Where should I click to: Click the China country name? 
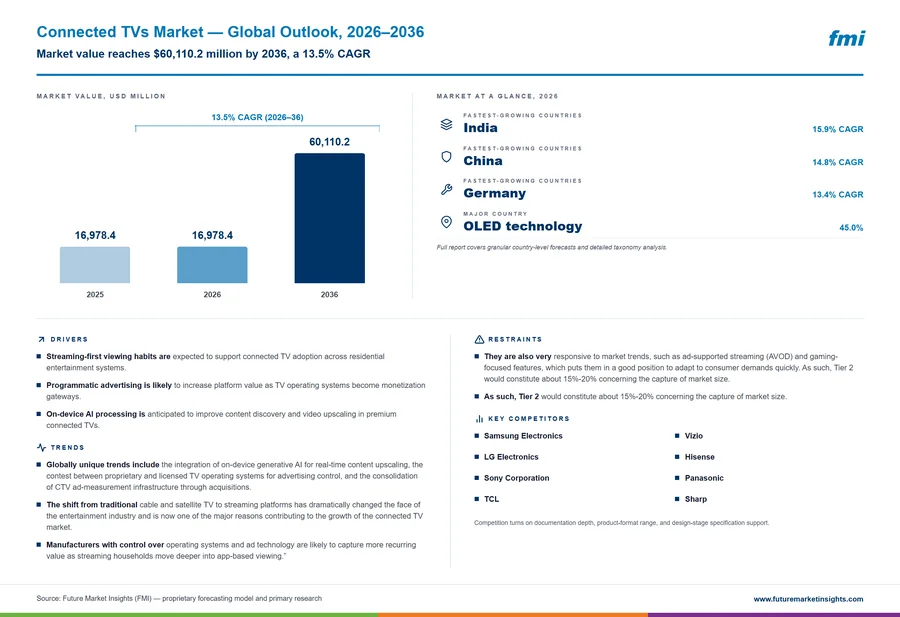pyautogui.click(x=483, y=161)
